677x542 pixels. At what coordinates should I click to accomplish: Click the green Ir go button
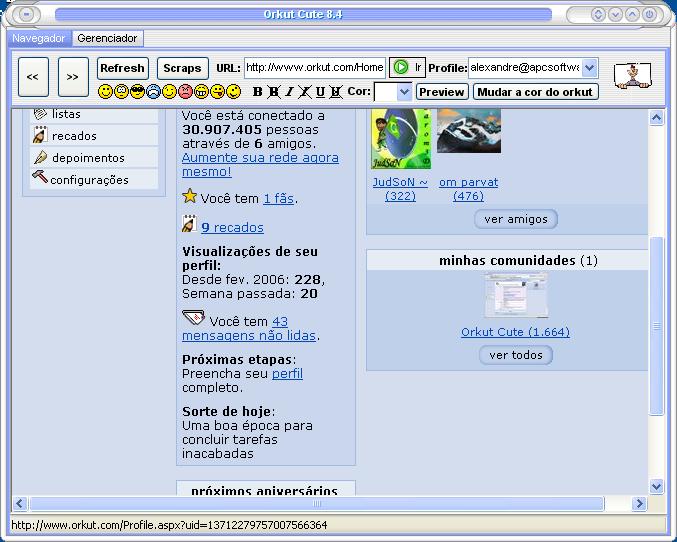pos(407,67)
